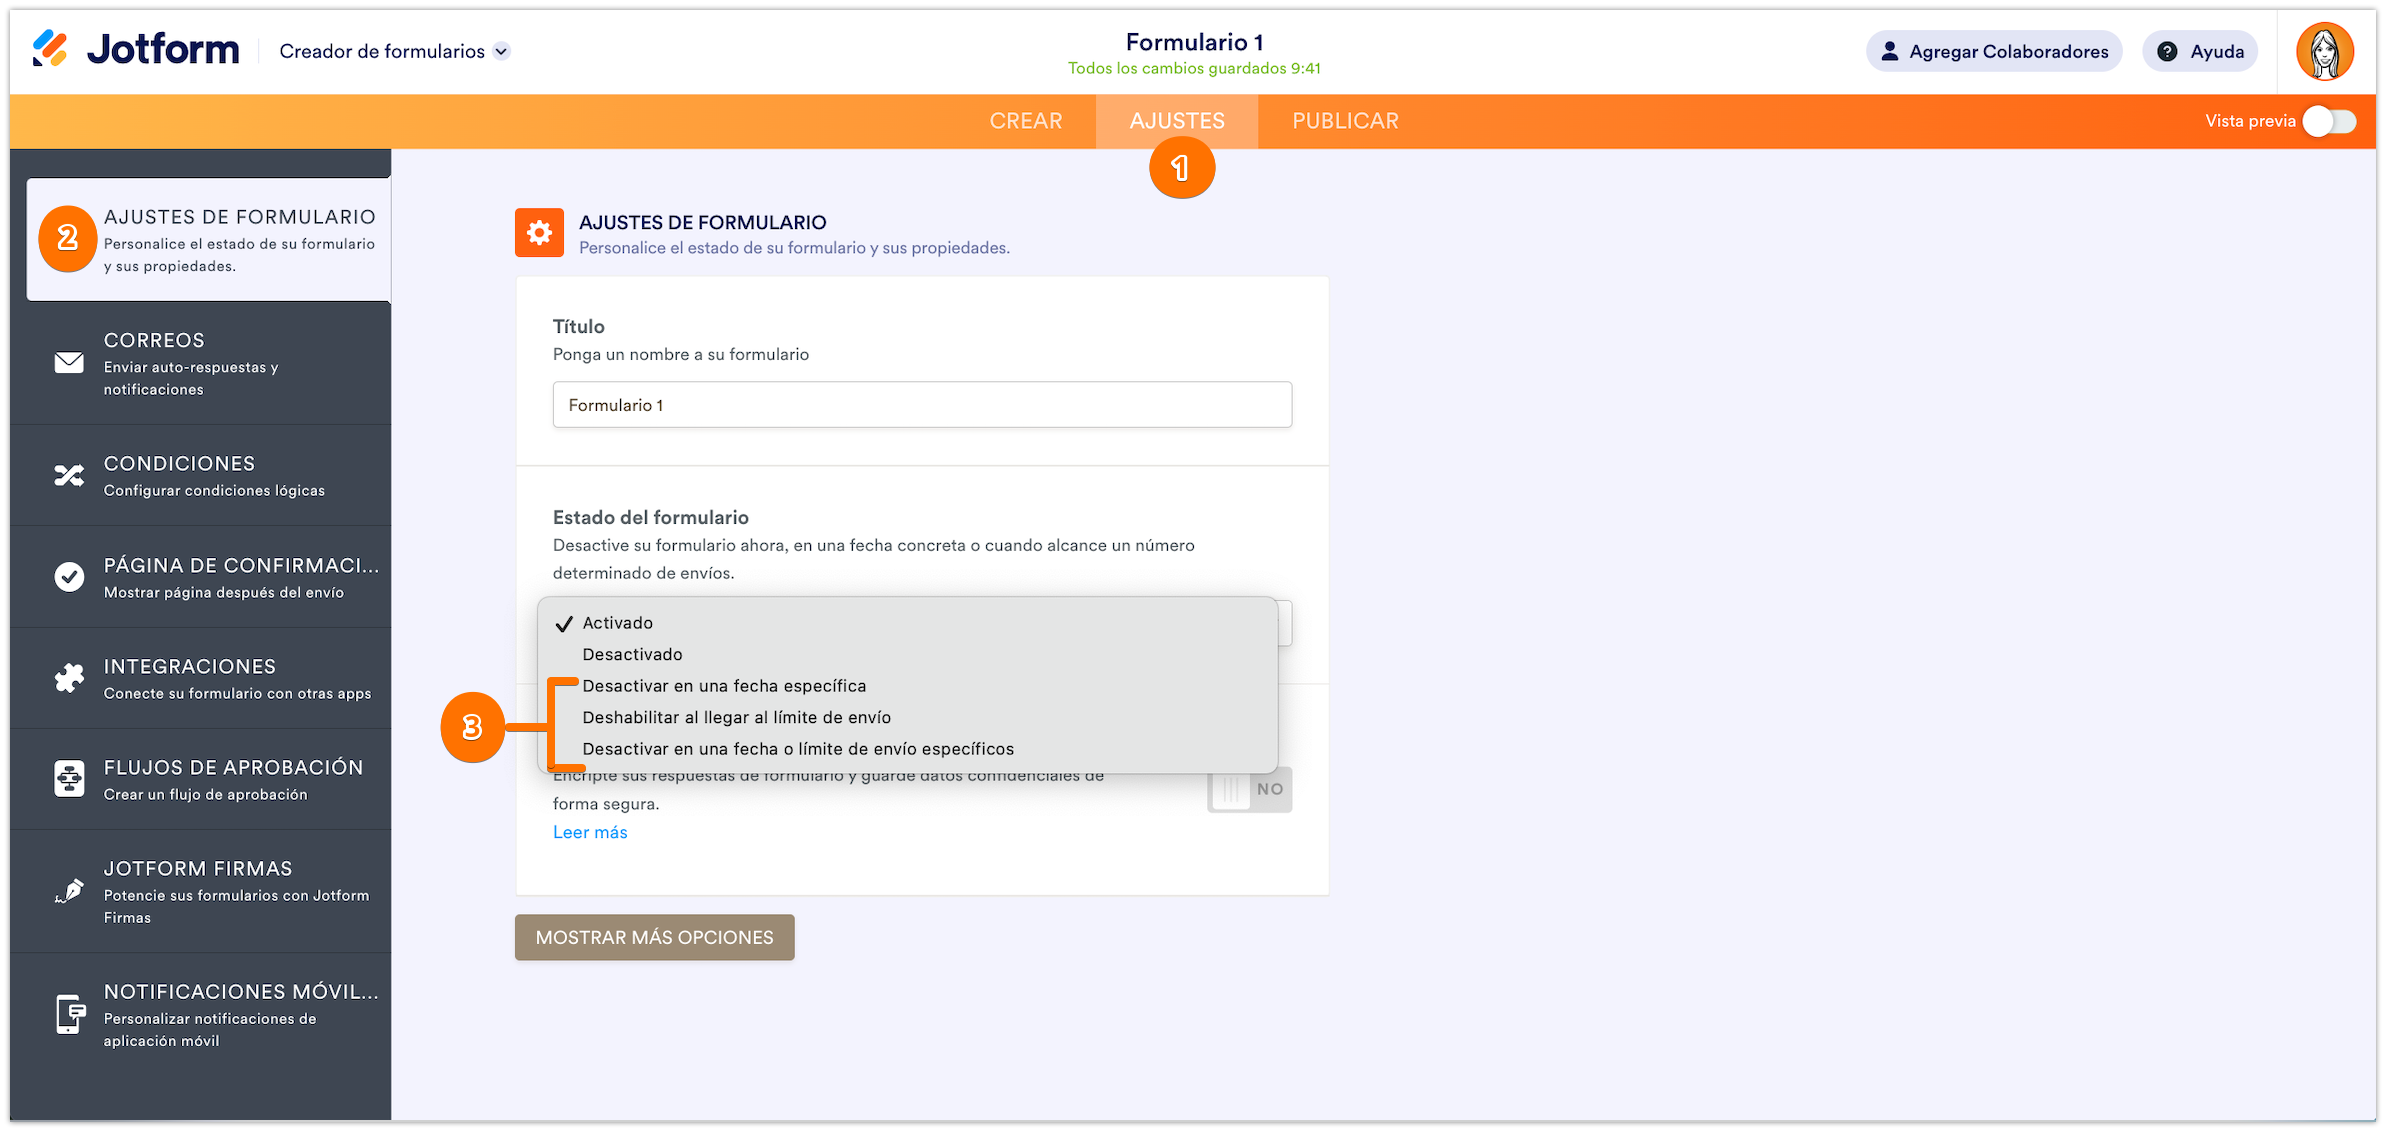Screen dimensions: 2386x1132
Task: Click the Título input field
Action: pyautogui.click(x=921, y=405)
